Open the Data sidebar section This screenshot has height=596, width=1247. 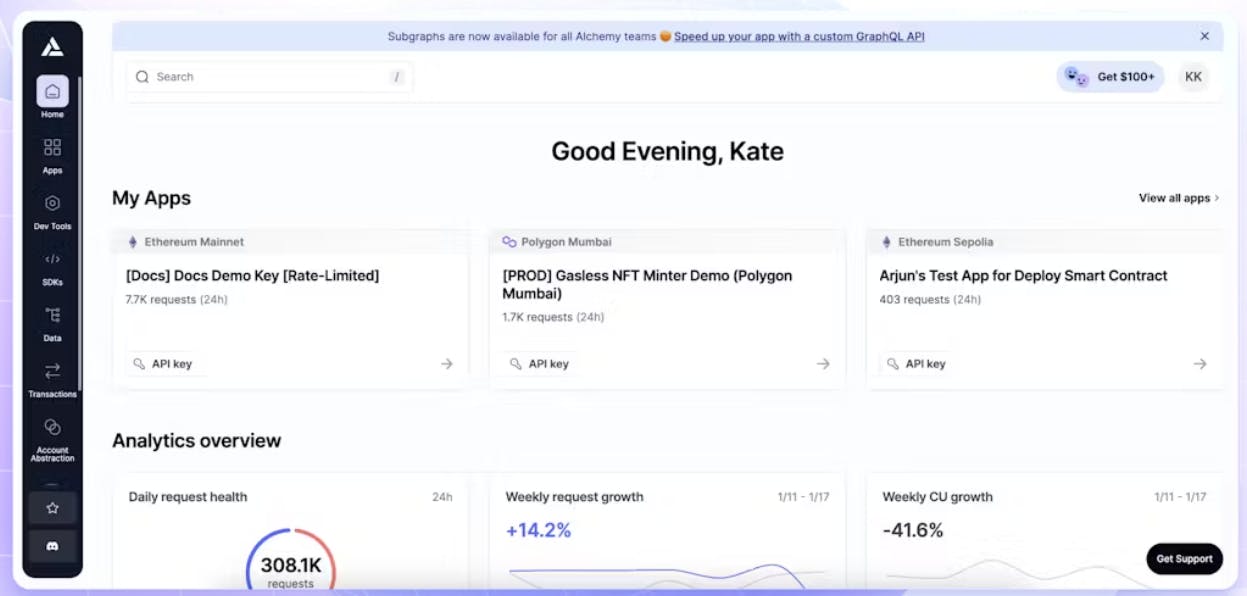(52, 323)
